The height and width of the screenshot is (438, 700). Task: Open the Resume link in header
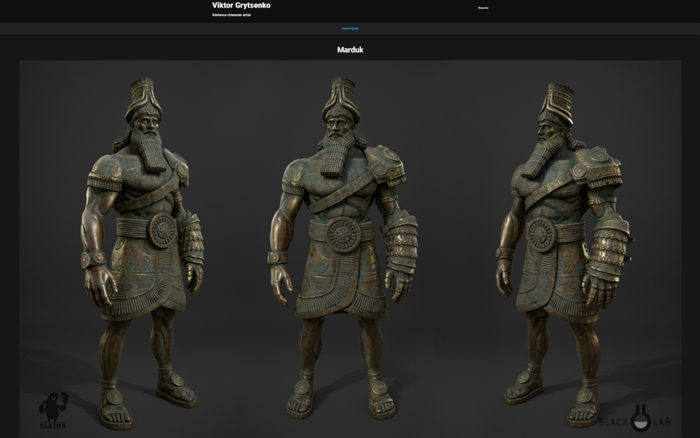483,8
